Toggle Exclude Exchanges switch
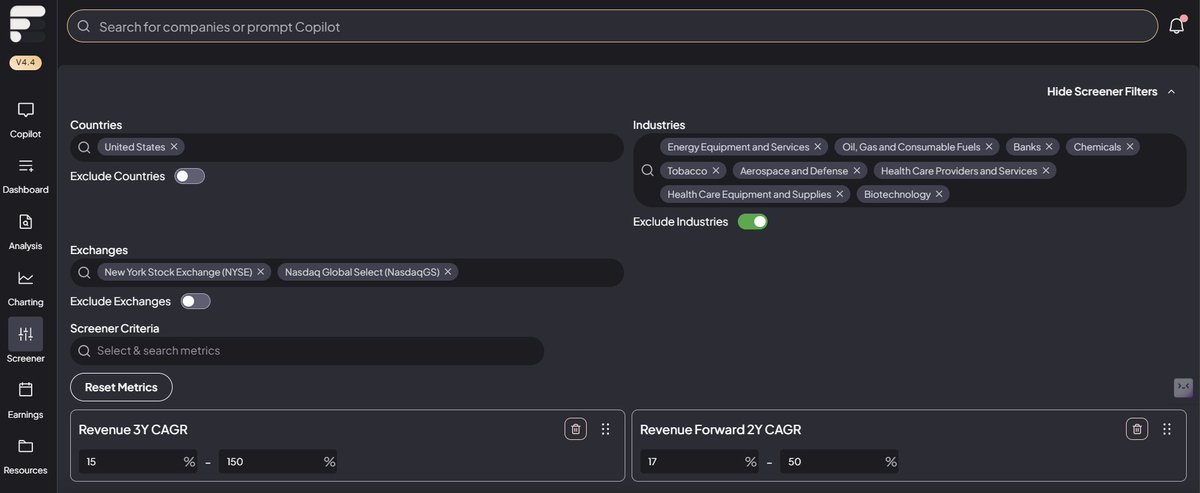This screenshot has width=1200, height=493. point(195,301)
